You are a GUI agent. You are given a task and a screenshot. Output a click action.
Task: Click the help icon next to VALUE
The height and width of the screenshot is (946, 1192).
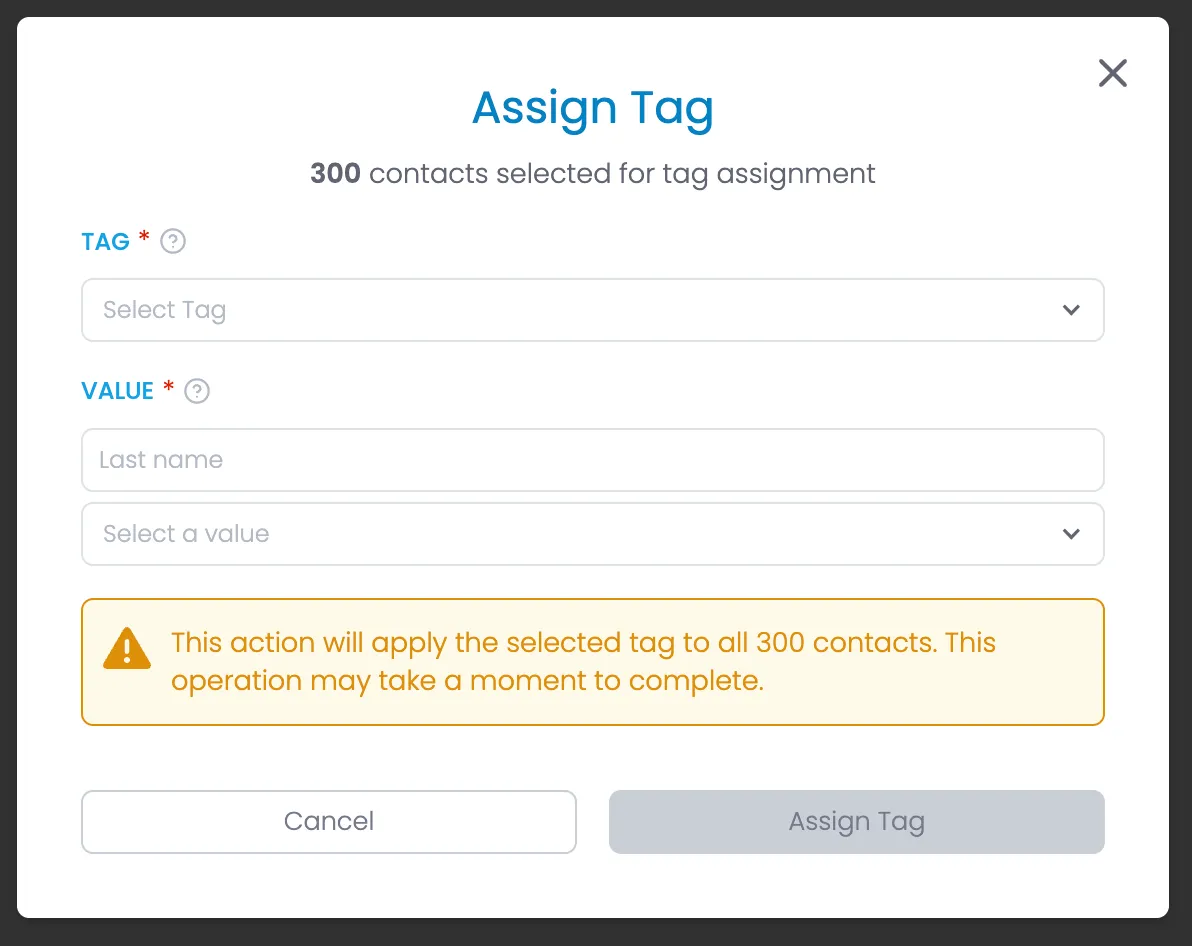coord(197,391)
